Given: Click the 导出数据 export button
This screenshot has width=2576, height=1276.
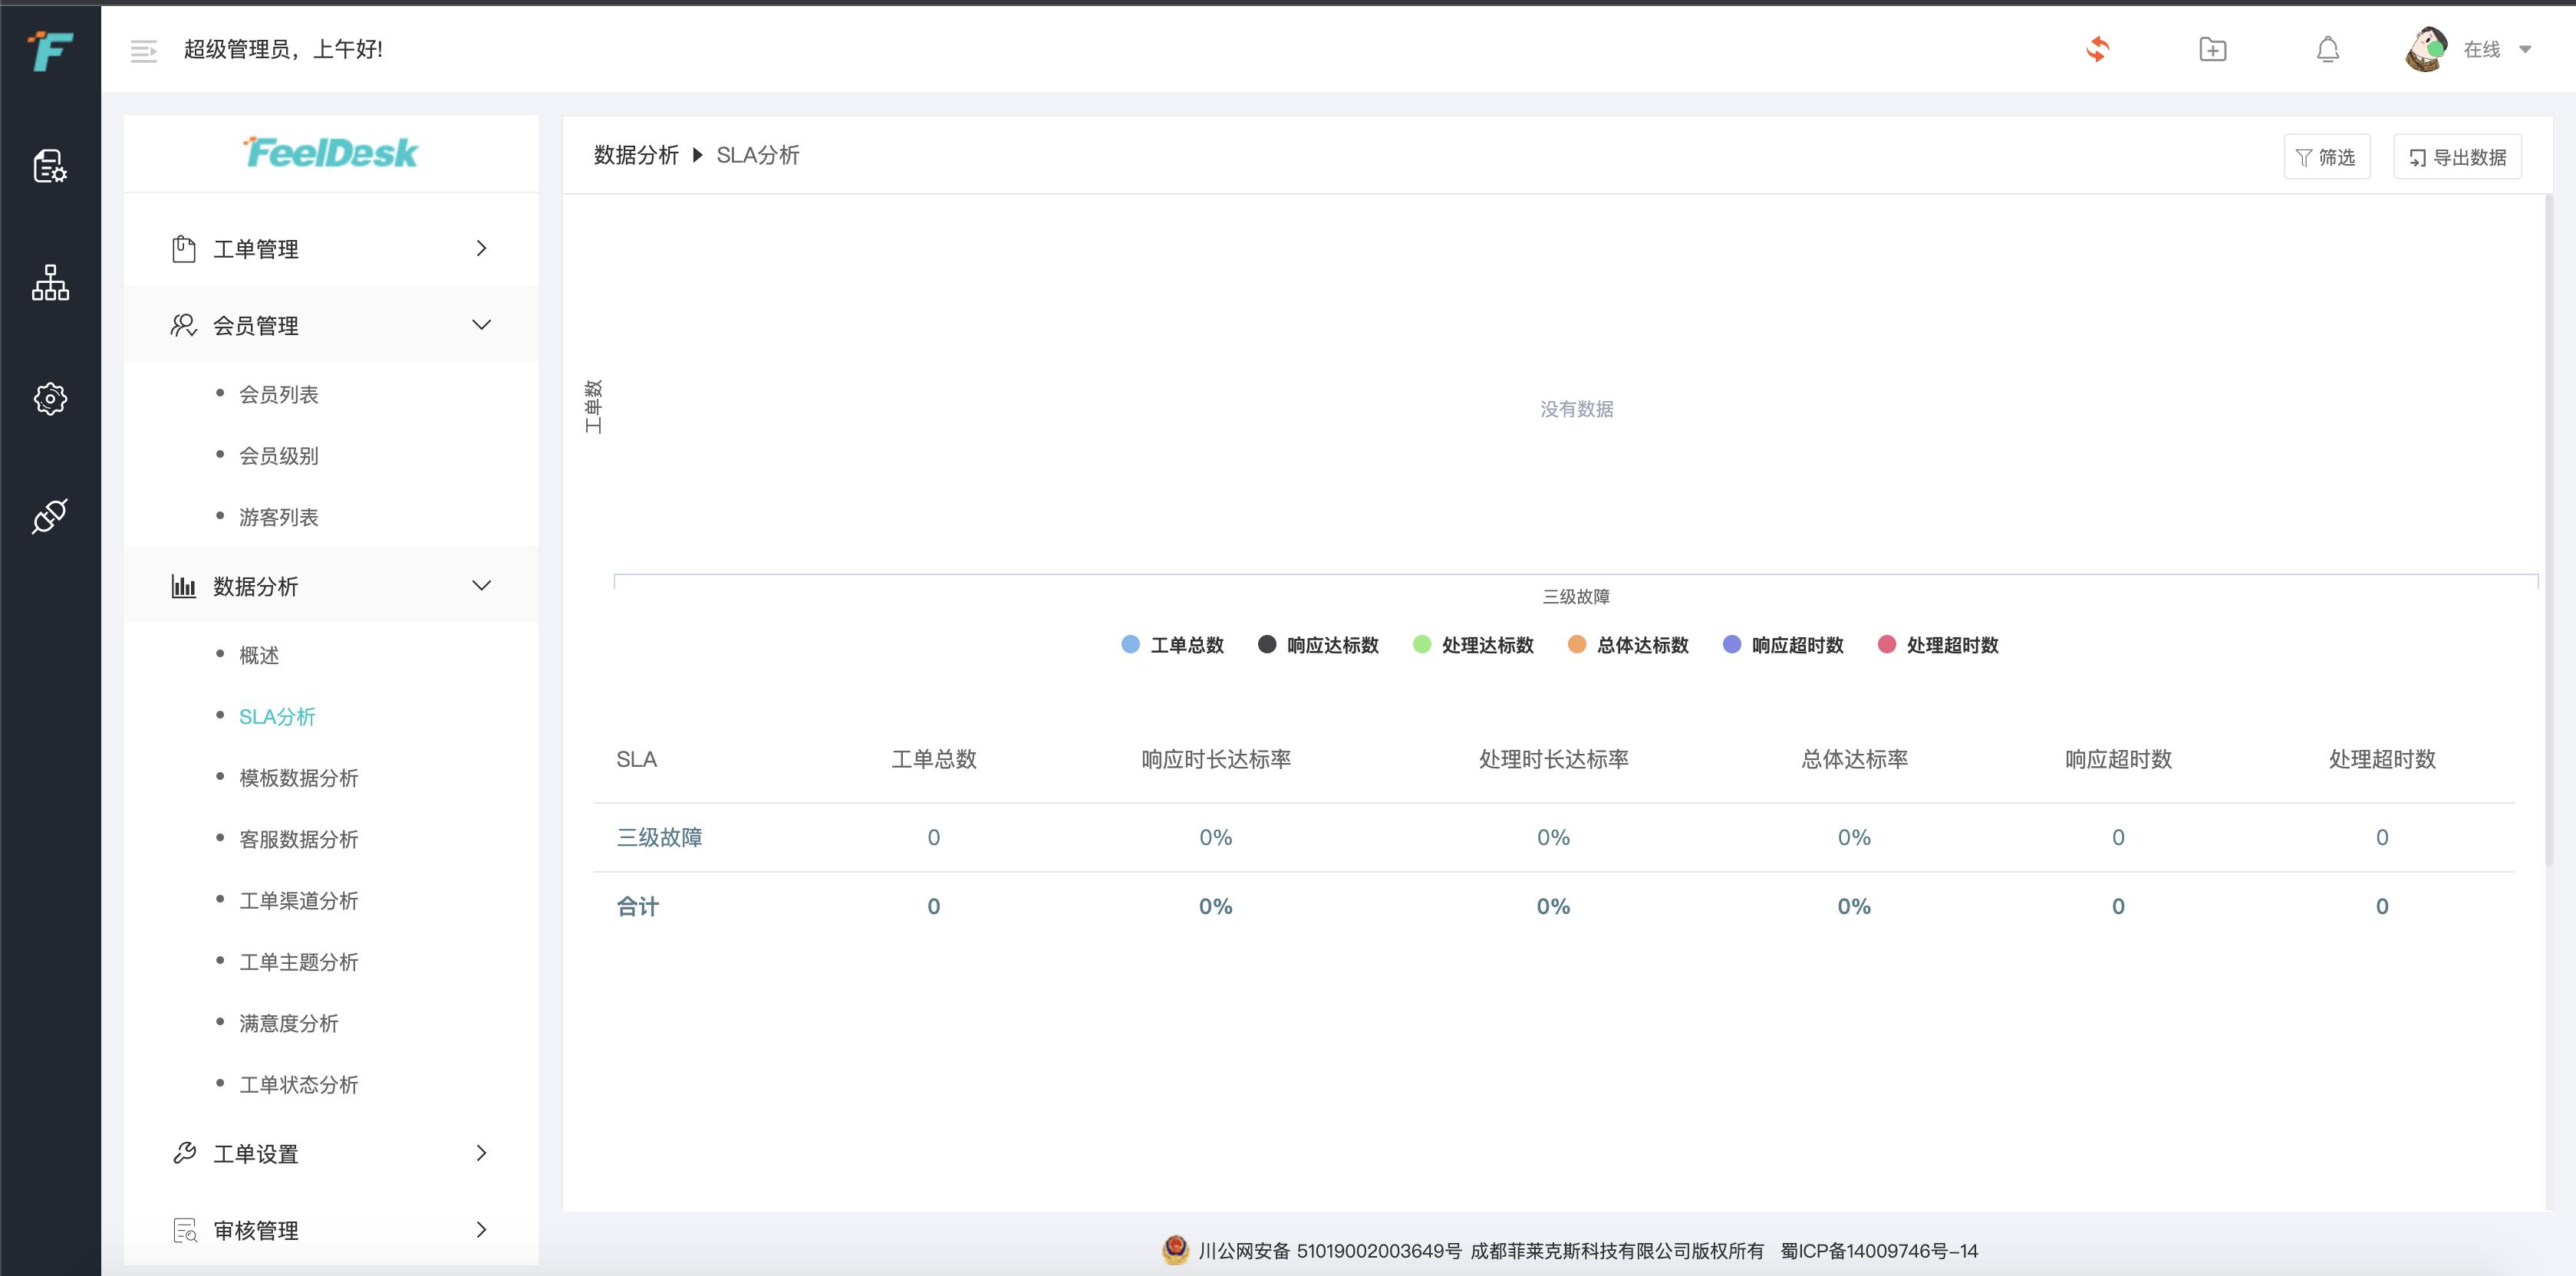Looking at the screenshot, I should click(2457, 156).
